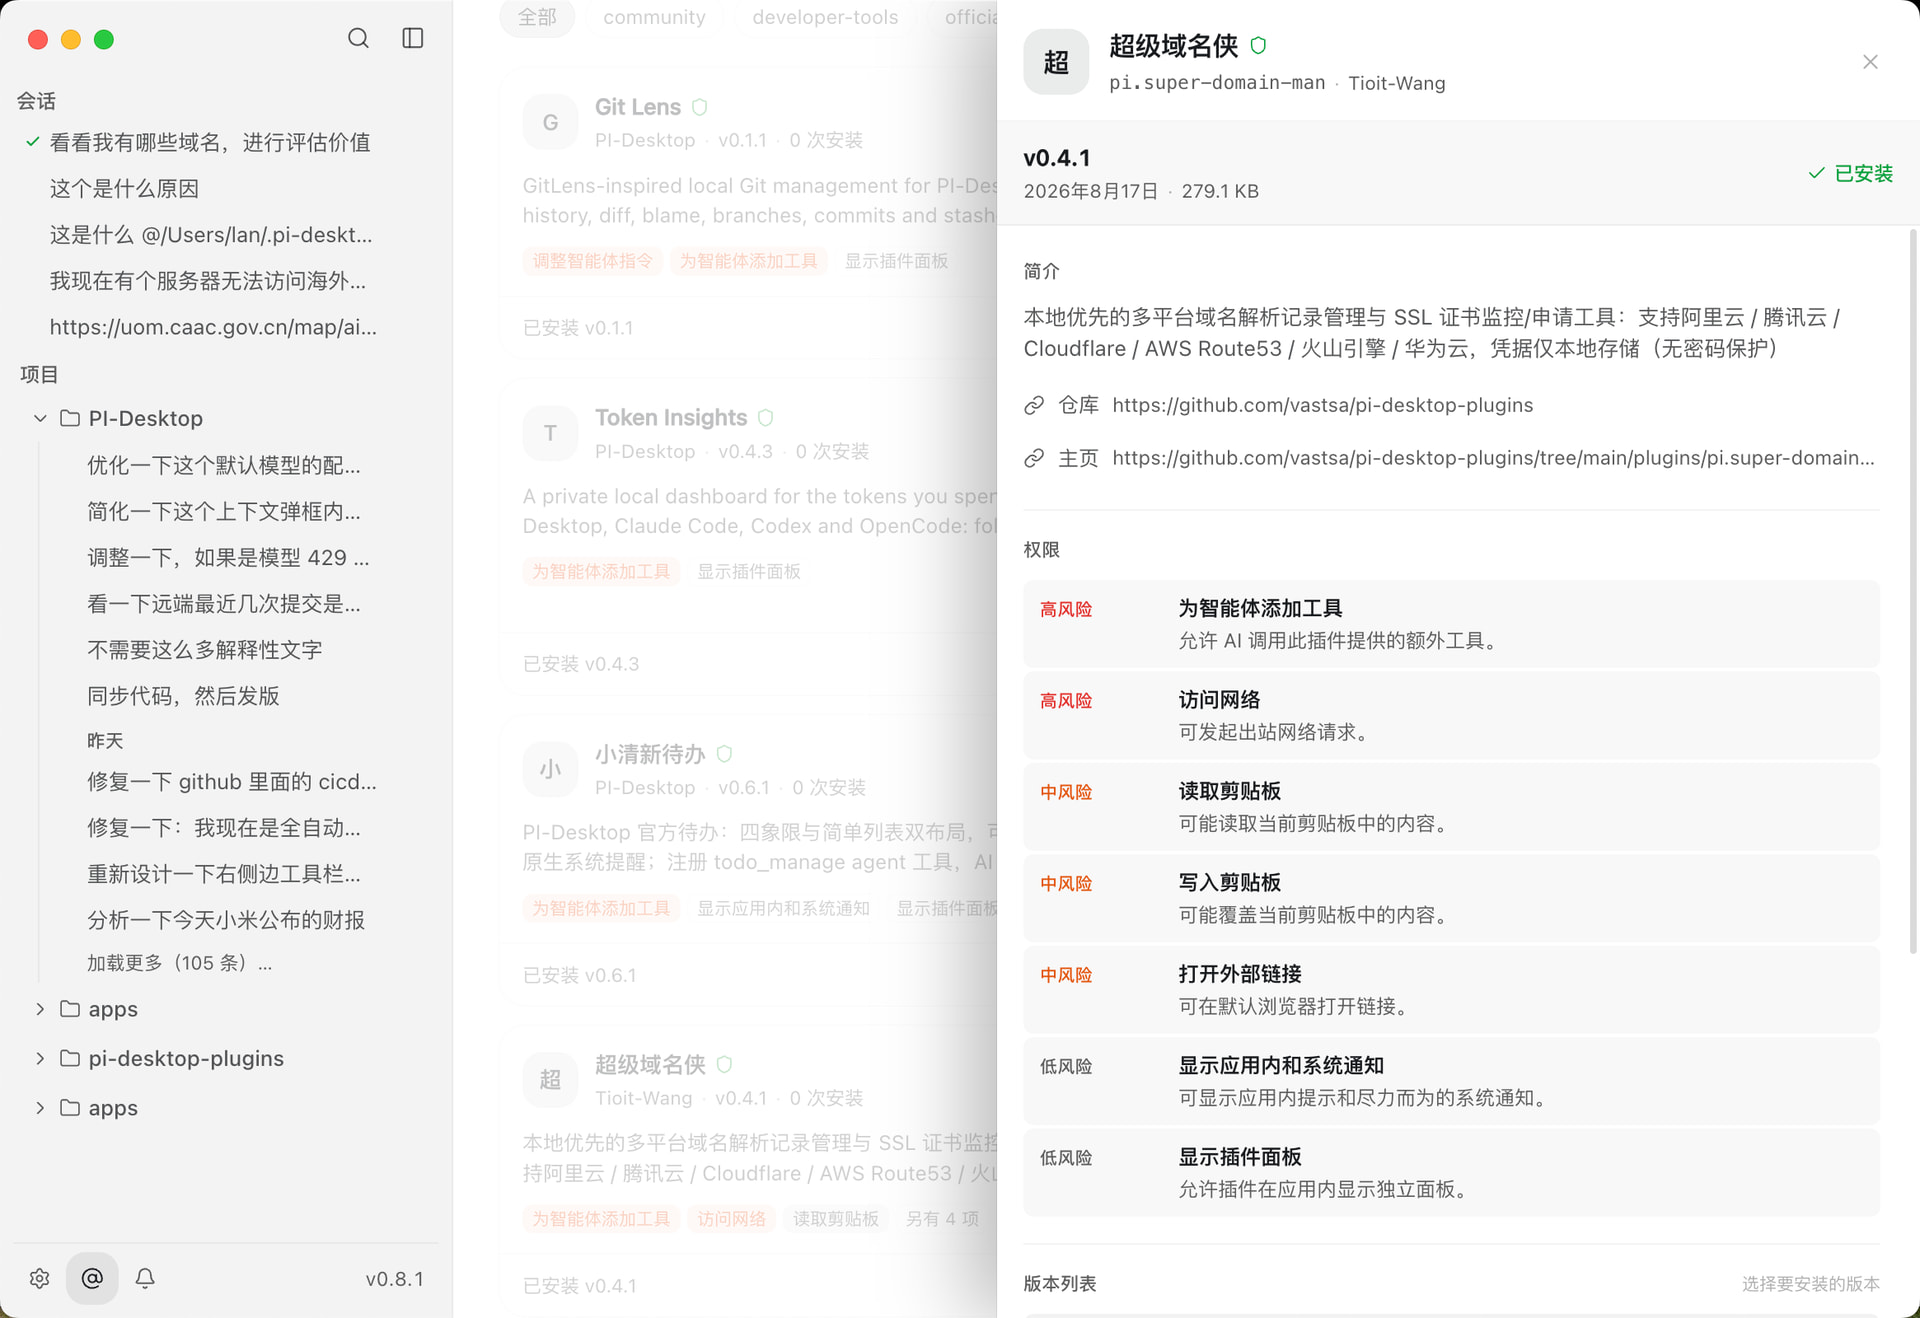This screenshot has height=1318, width=1920.
Task: Open 不需要这么多解释性文字 conversation
Action: pos(204,650)
